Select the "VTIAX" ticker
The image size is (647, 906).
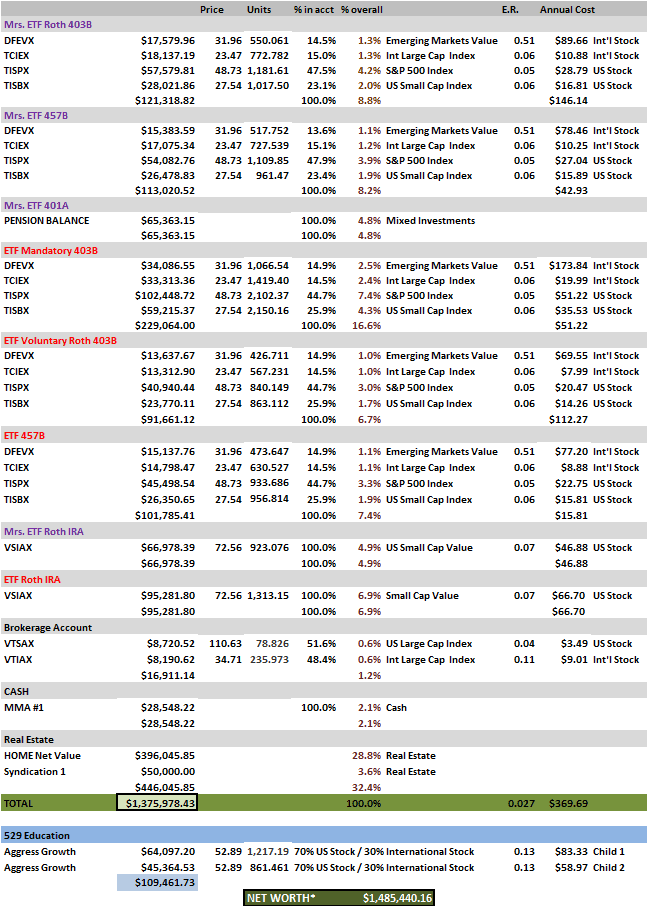coord(18,659)
